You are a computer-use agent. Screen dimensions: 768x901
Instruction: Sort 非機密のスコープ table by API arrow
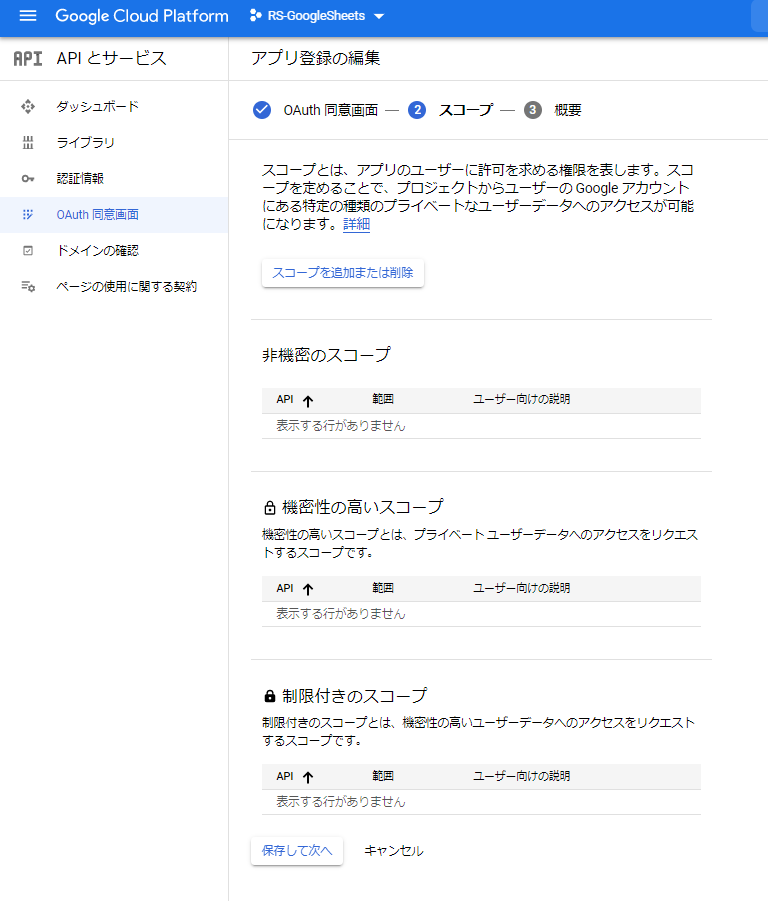308,401
